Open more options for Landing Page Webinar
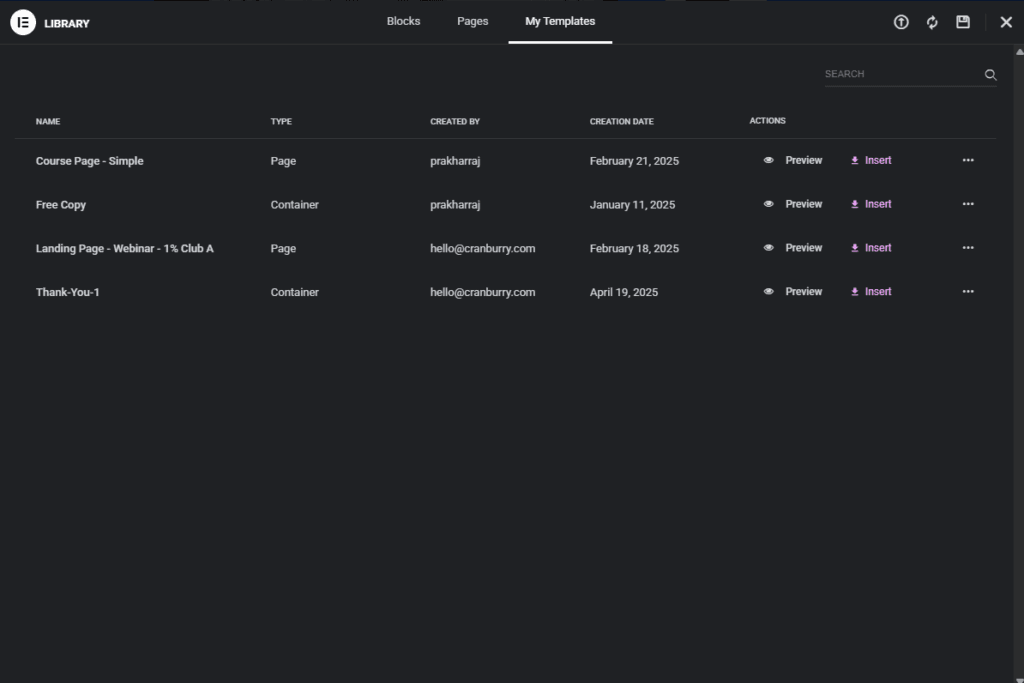Image resolution: width=1024 pixels, height=683 pixels. pyautogui.click(x=967, y=248)
